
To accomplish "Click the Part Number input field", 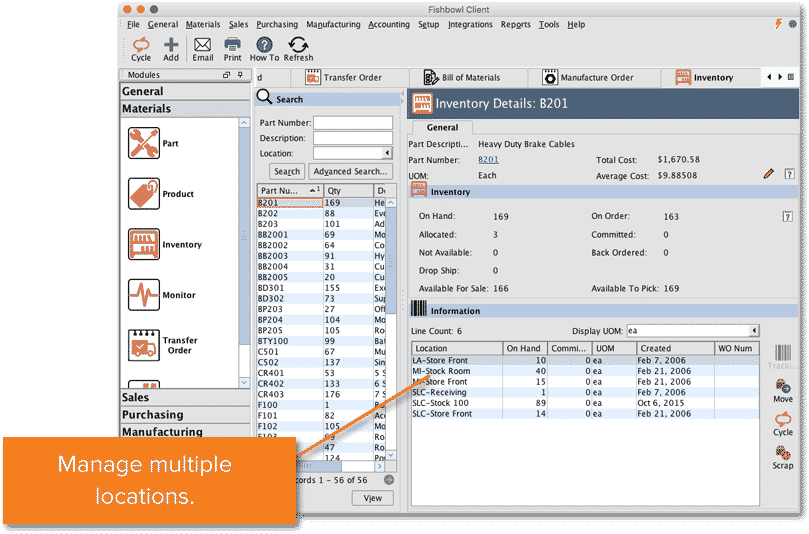I will (353, 122).
